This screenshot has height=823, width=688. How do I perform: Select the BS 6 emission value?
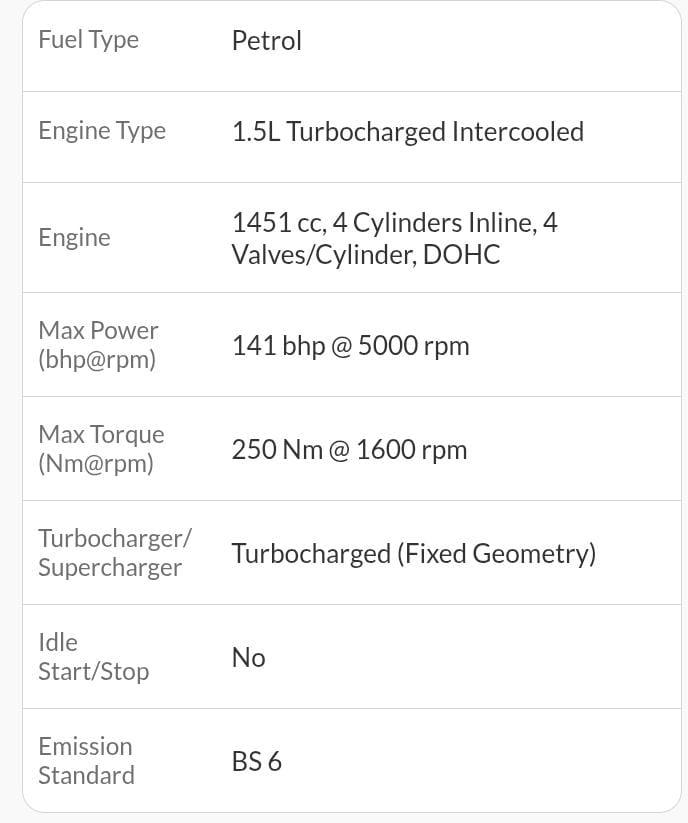click(256, 762)
